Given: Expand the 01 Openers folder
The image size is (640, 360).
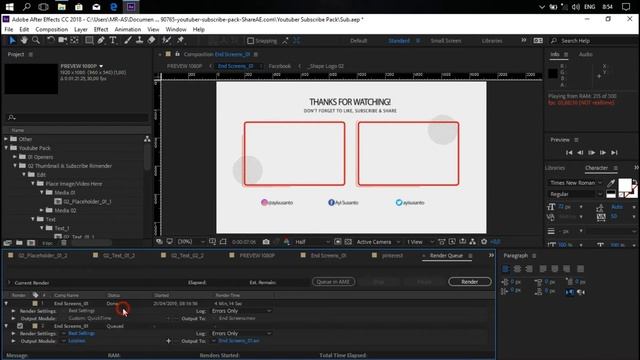Looking at the screenshot, I should pyautogui.click(x=15, y=157).
